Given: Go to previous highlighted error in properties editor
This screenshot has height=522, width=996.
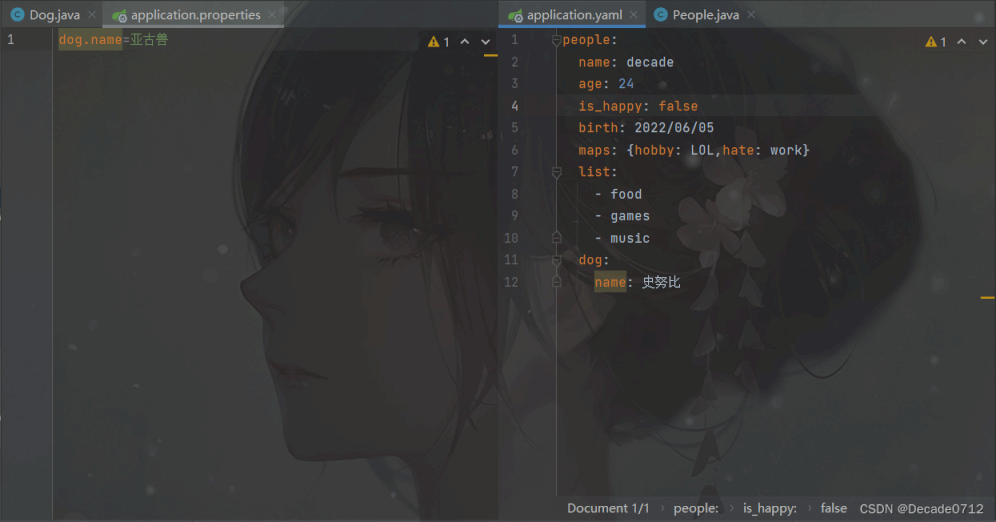Looking at the screenshot, I should [x=465, y=42].
